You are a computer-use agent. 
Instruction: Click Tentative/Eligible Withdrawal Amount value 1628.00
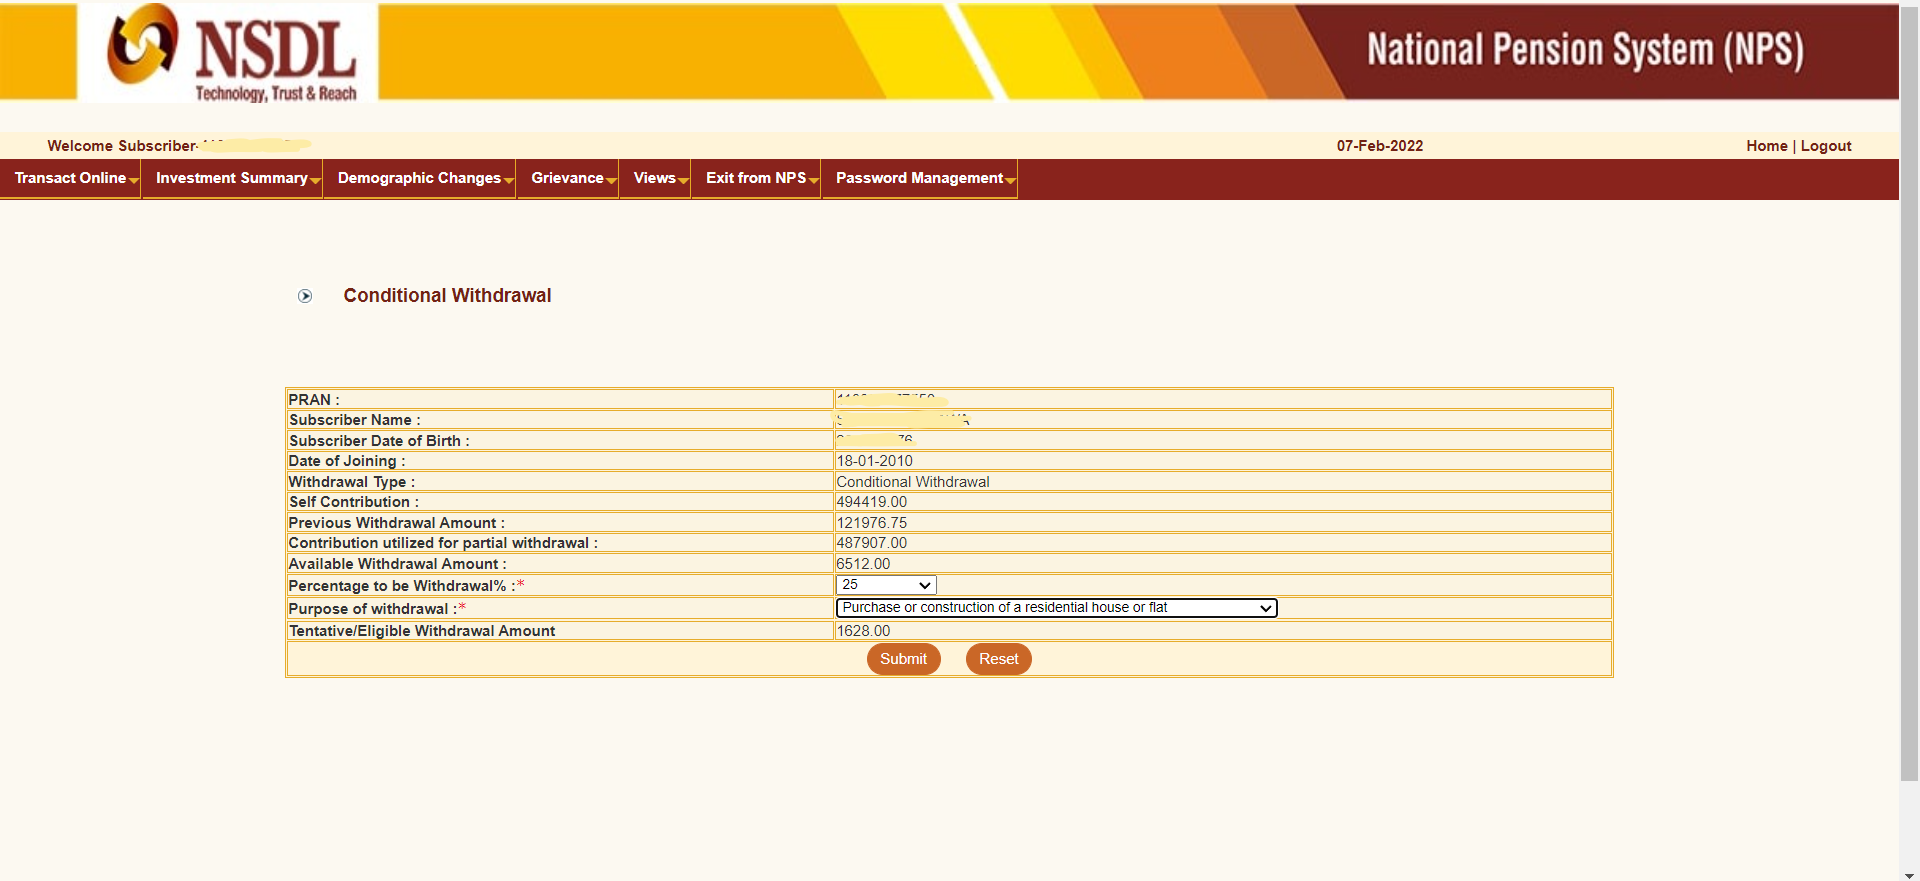click(x=863, y=631)
